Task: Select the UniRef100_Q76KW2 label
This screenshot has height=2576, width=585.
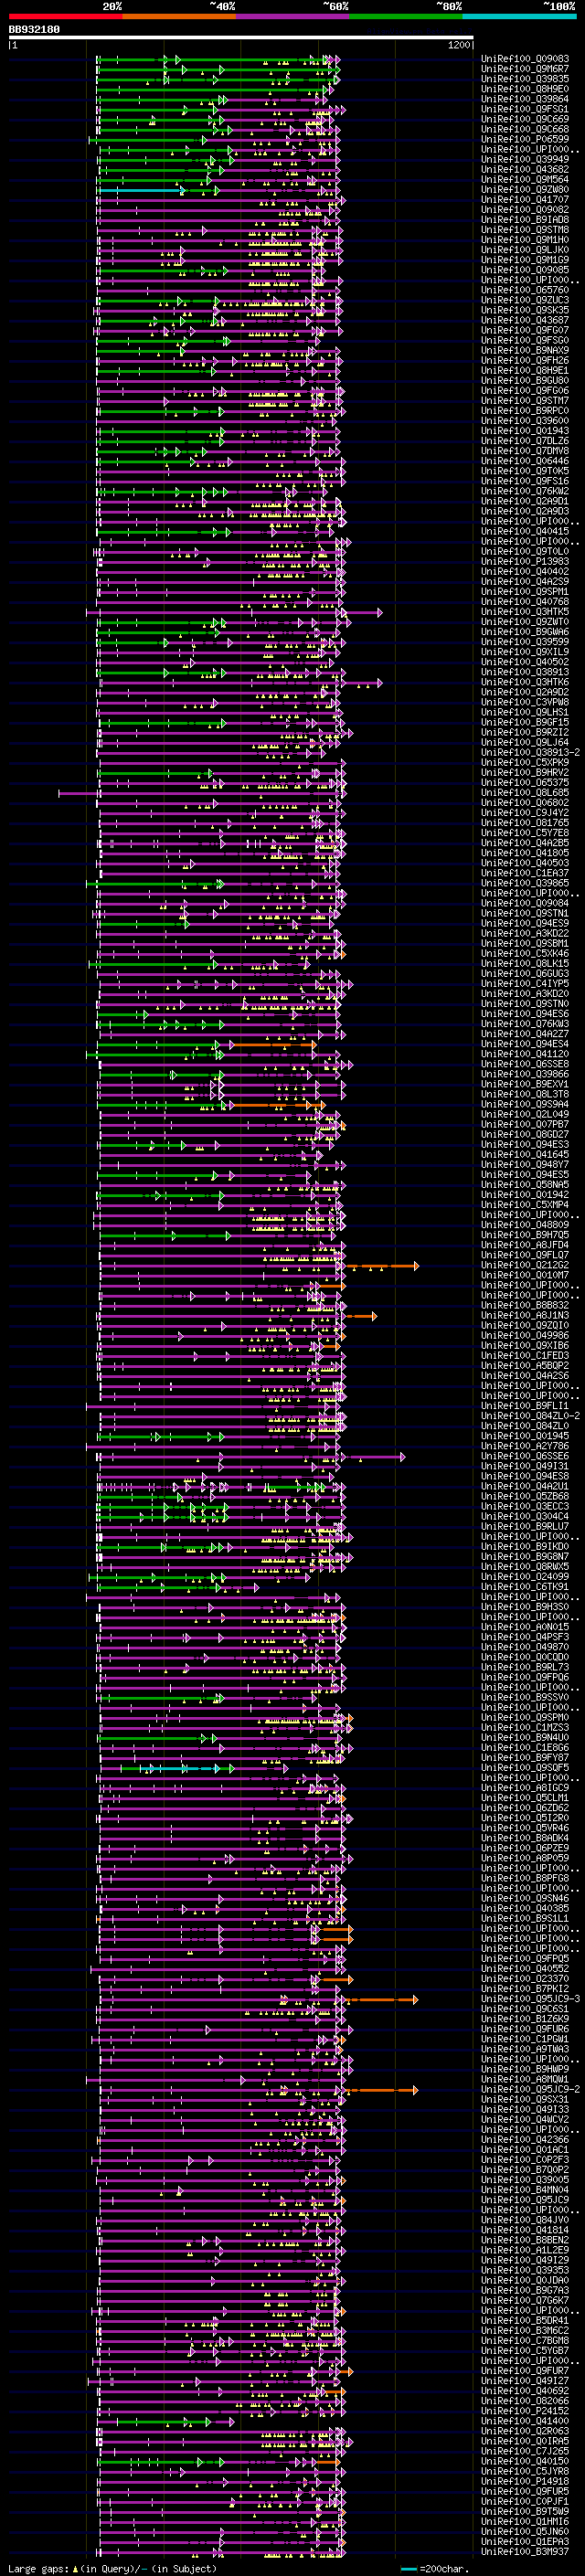Action: [x=525, y=491]
